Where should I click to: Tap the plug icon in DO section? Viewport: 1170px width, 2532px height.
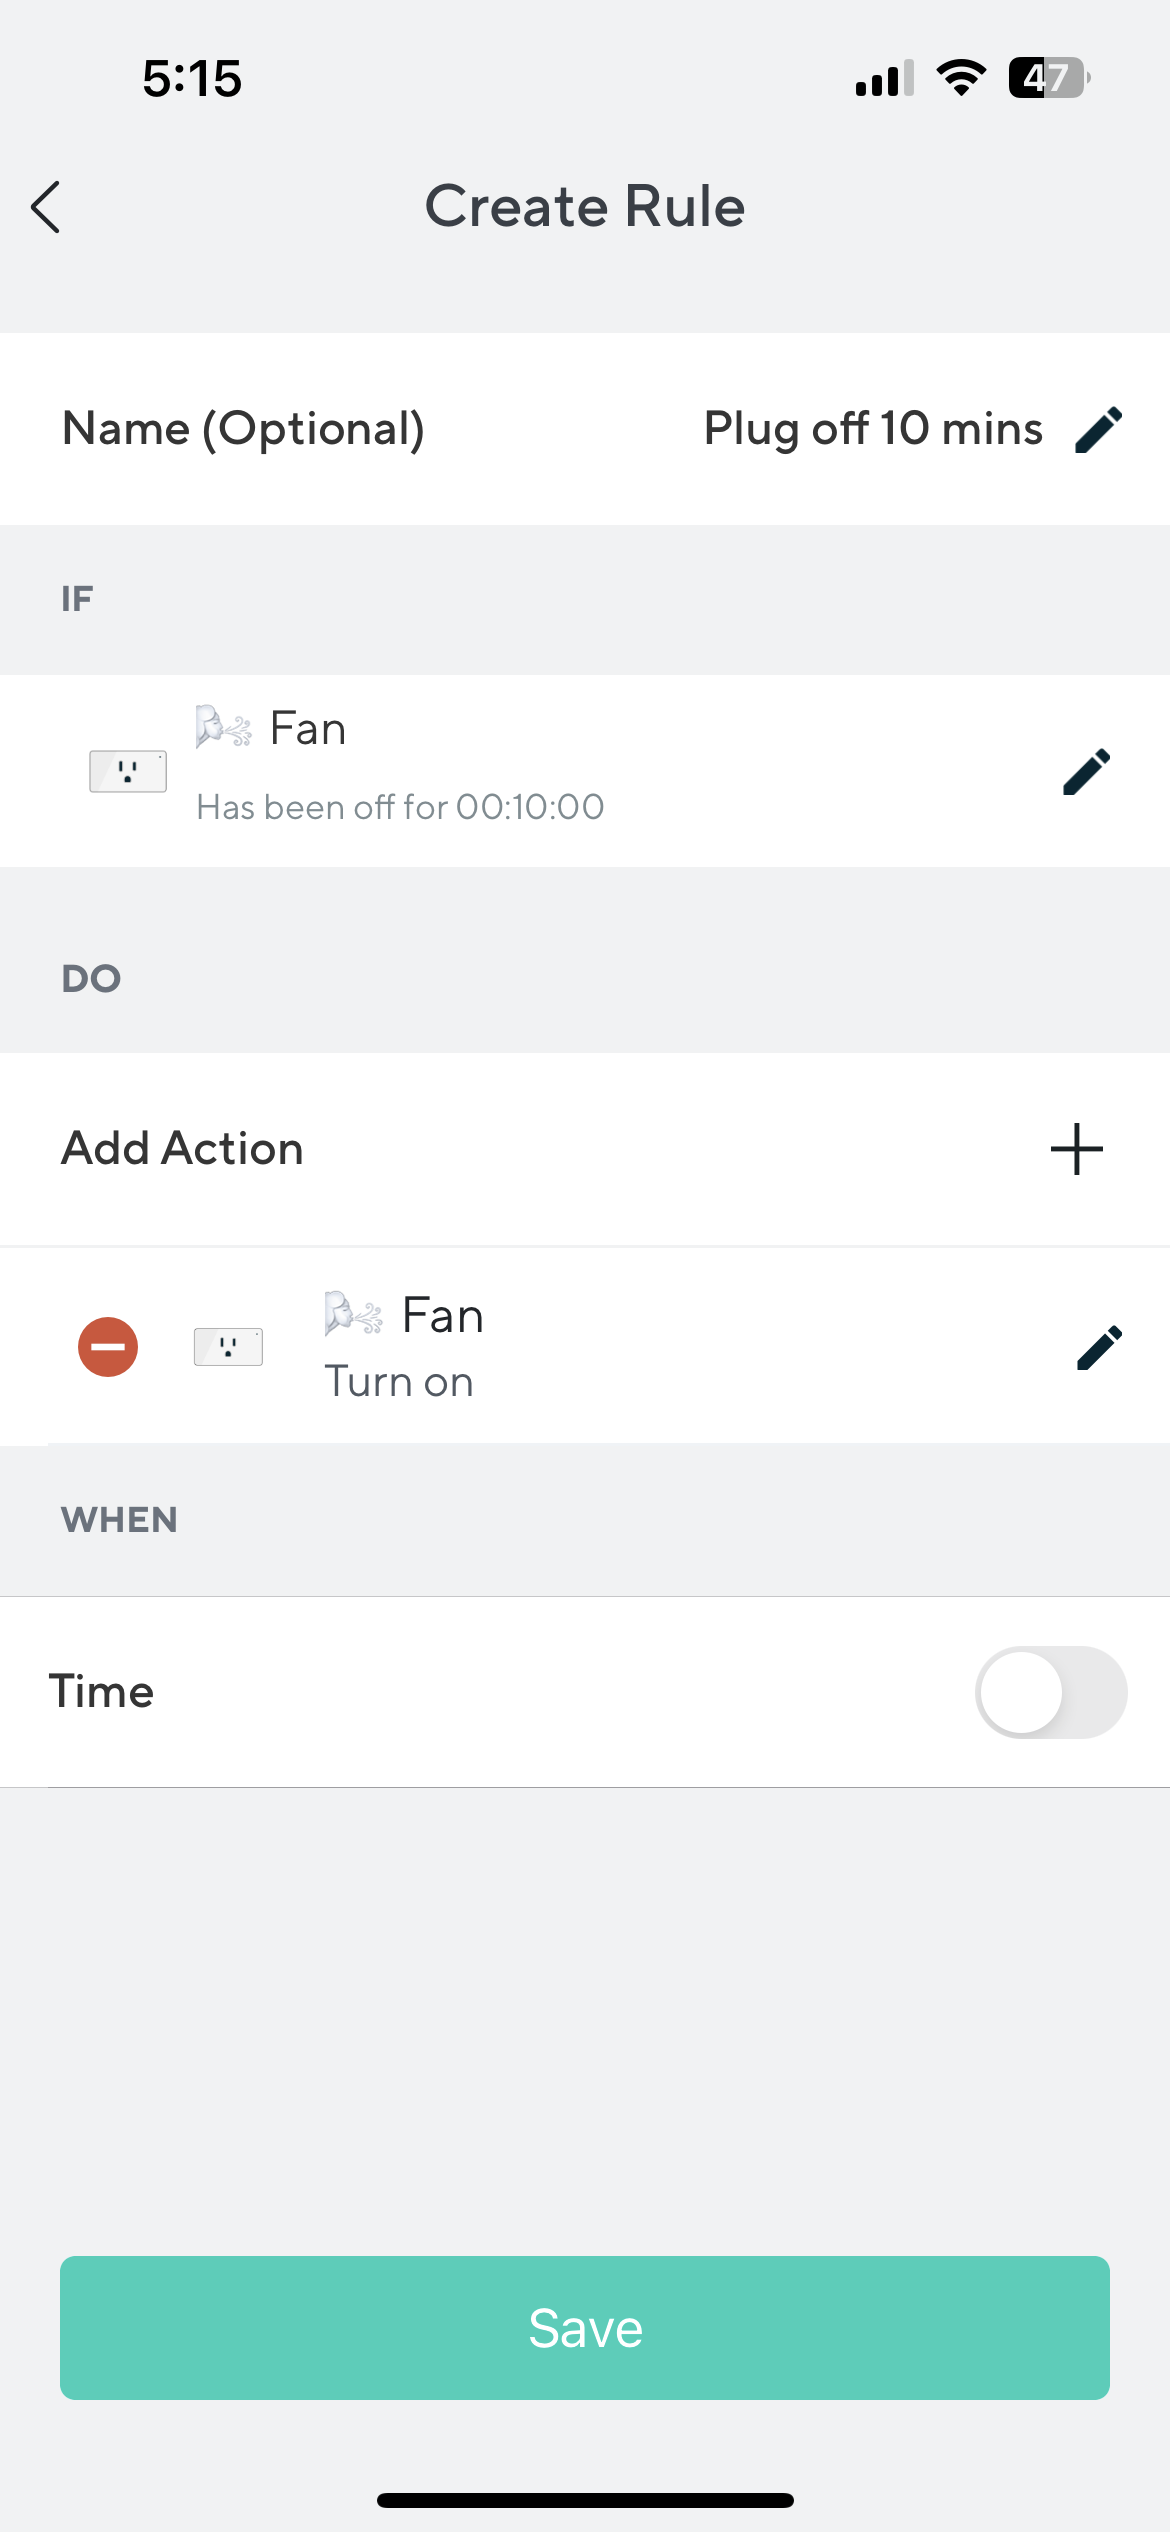click(x=228, y=1347)
